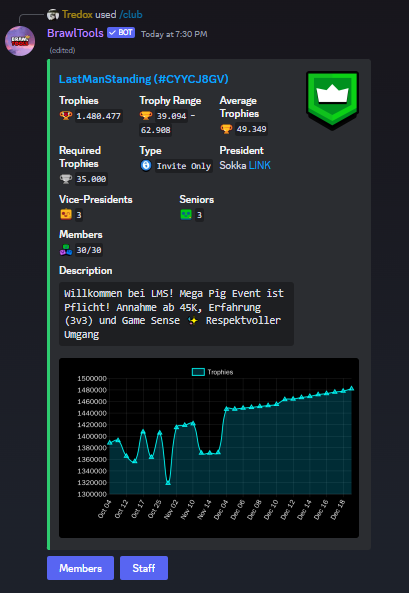This screenshot has width=409, height=593.
Task: Click the '1500000' y-axis label on the chart
Action: 92,378
